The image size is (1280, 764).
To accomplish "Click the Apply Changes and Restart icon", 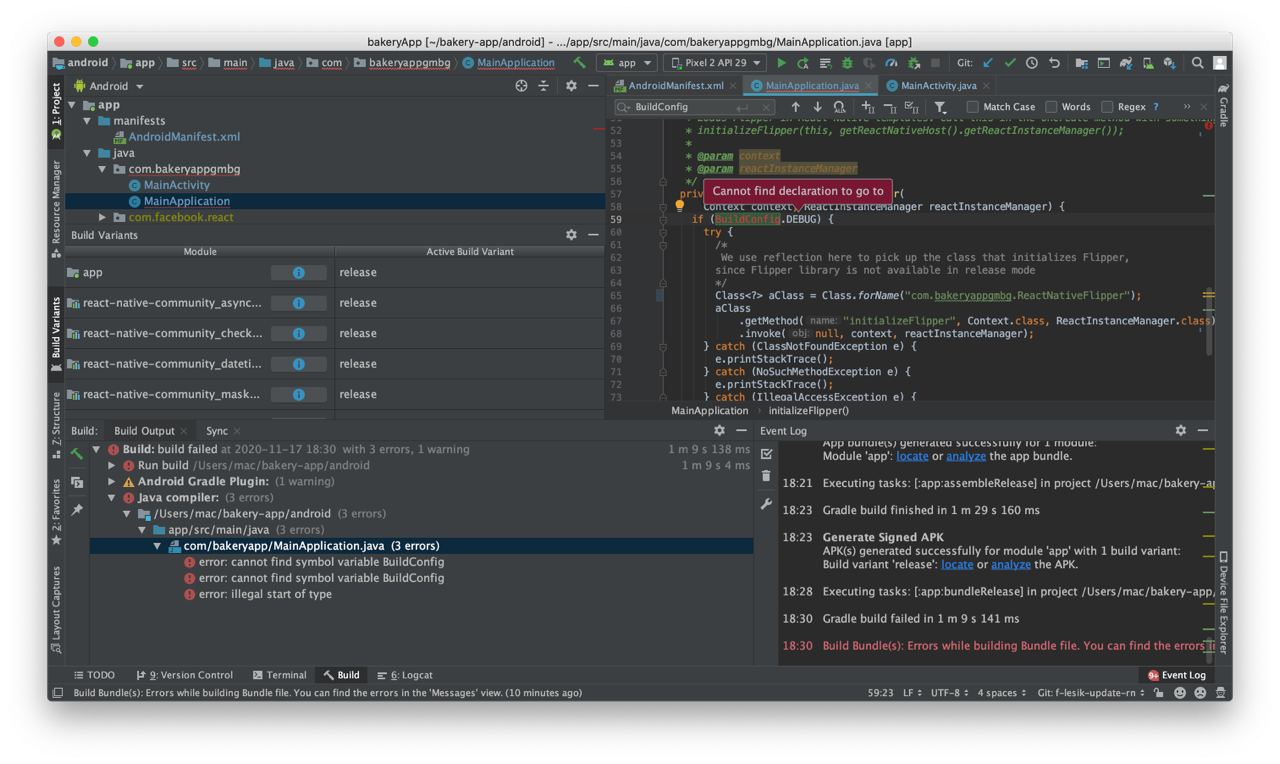I will [803, 62].
